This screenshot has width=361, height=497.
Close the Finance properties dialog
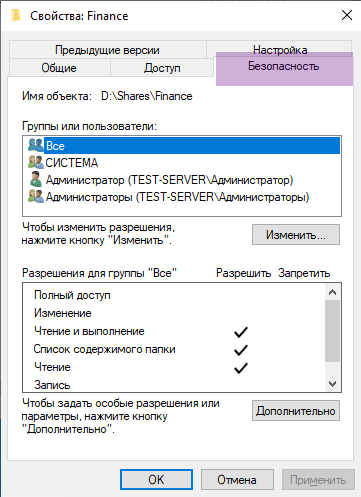tap(347, 15)
